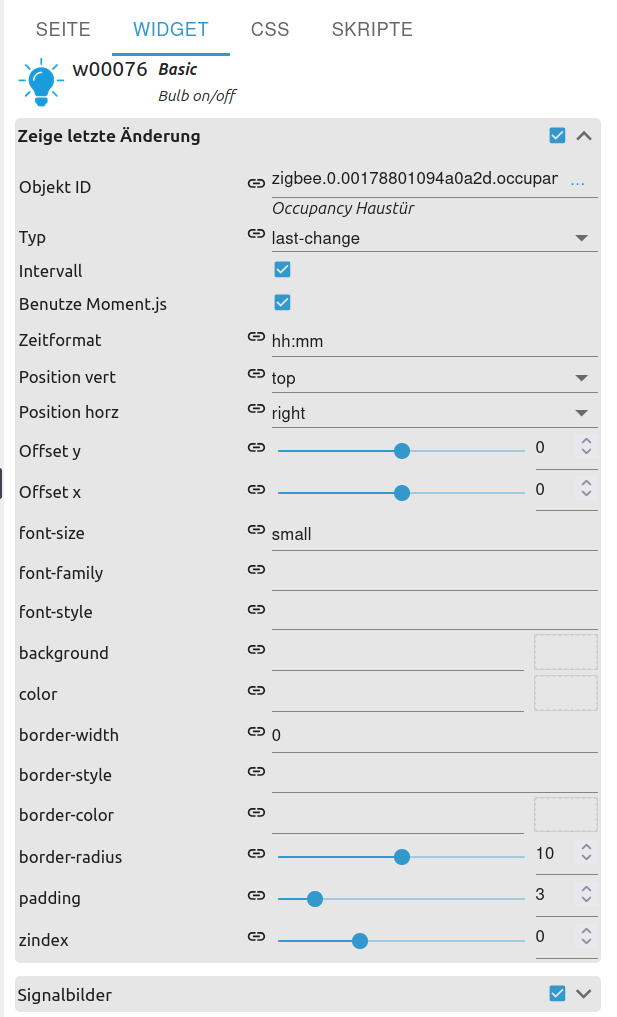Click the three-dots button to select Objekt ID
617x1017 pixels.
click(x=577, y=182)
